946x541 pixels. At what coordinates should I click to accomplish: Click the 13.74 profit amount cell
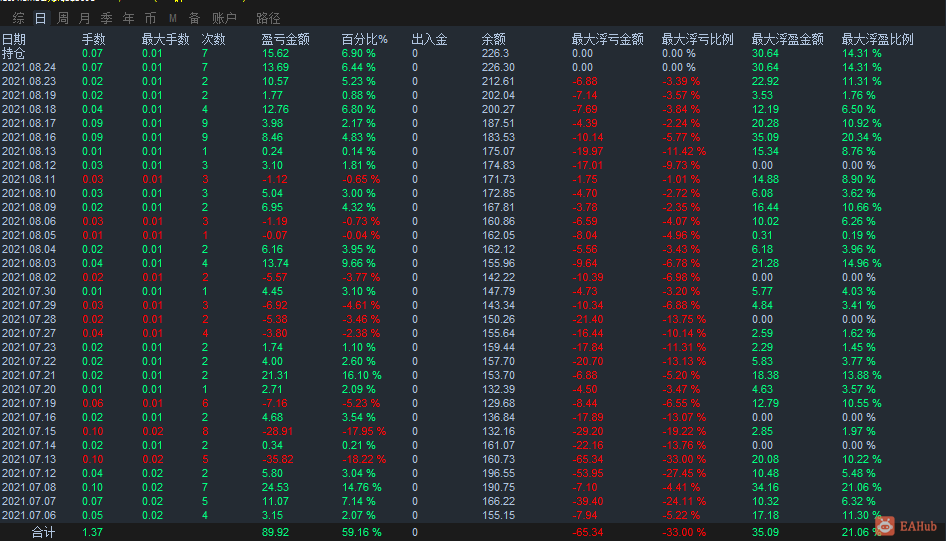pos(275,263)
